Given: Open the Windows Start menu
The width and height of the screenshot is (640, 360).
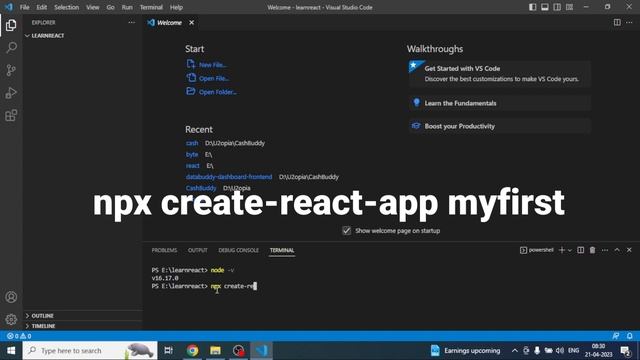Looking at the screenshot, I should 11,350.
